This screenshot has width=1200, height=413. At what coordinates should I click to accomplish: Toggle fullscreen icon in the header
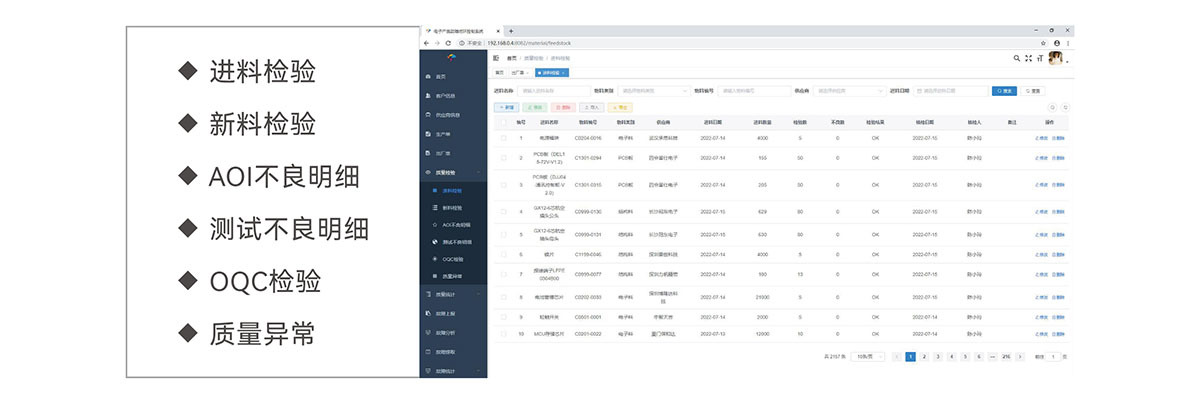(x=1028, y=58)
